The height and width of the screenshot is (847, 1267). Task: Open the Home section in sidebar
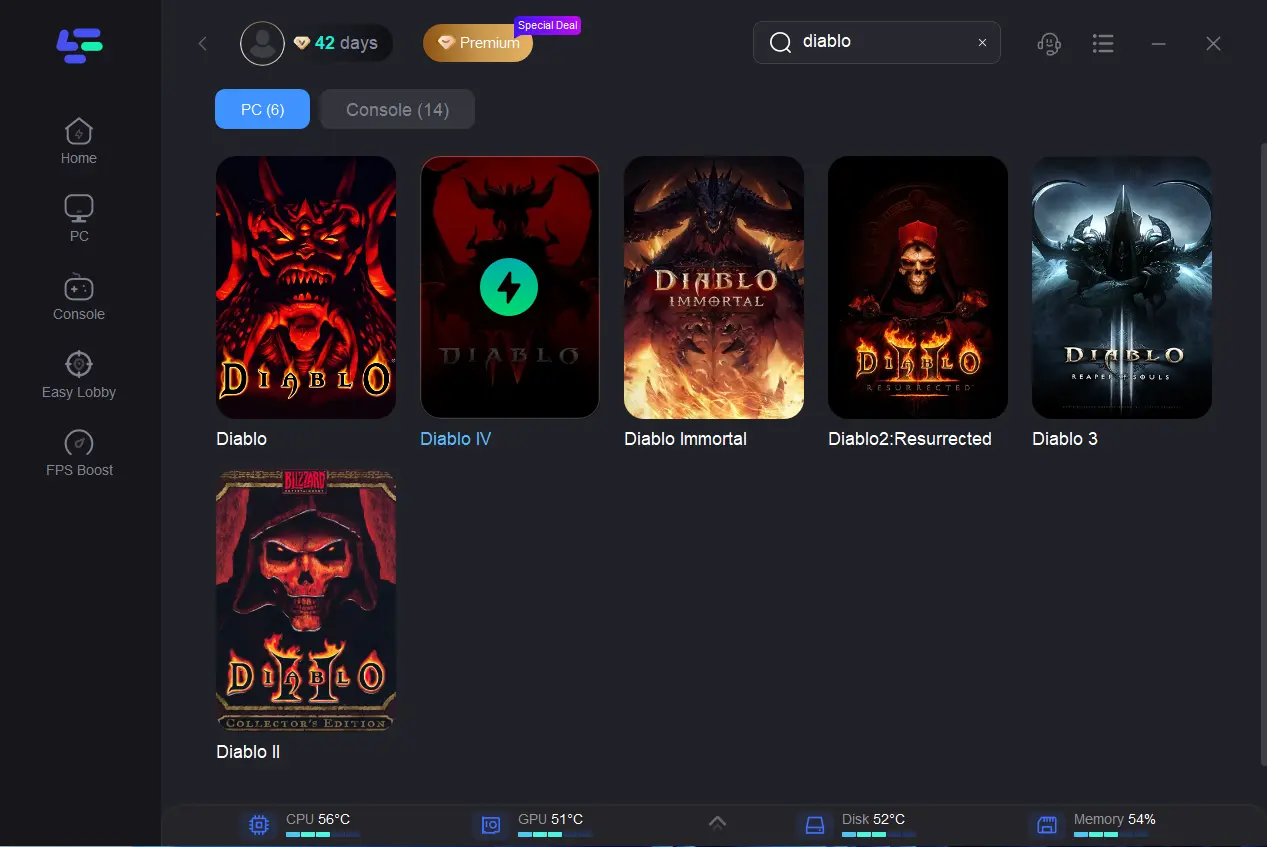click(x=78, y=141)
